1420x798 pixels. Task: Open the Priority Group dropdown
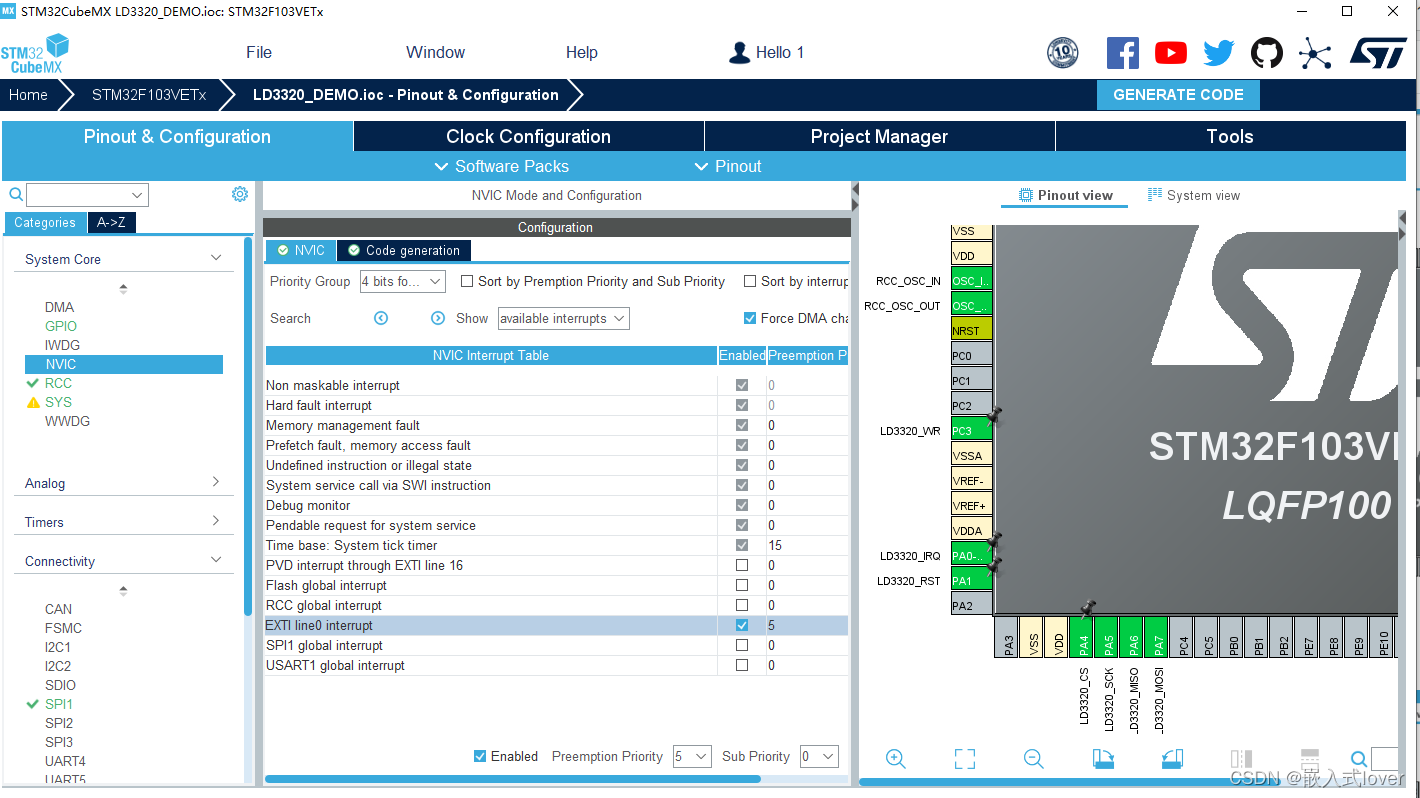[x=402, y=281]
